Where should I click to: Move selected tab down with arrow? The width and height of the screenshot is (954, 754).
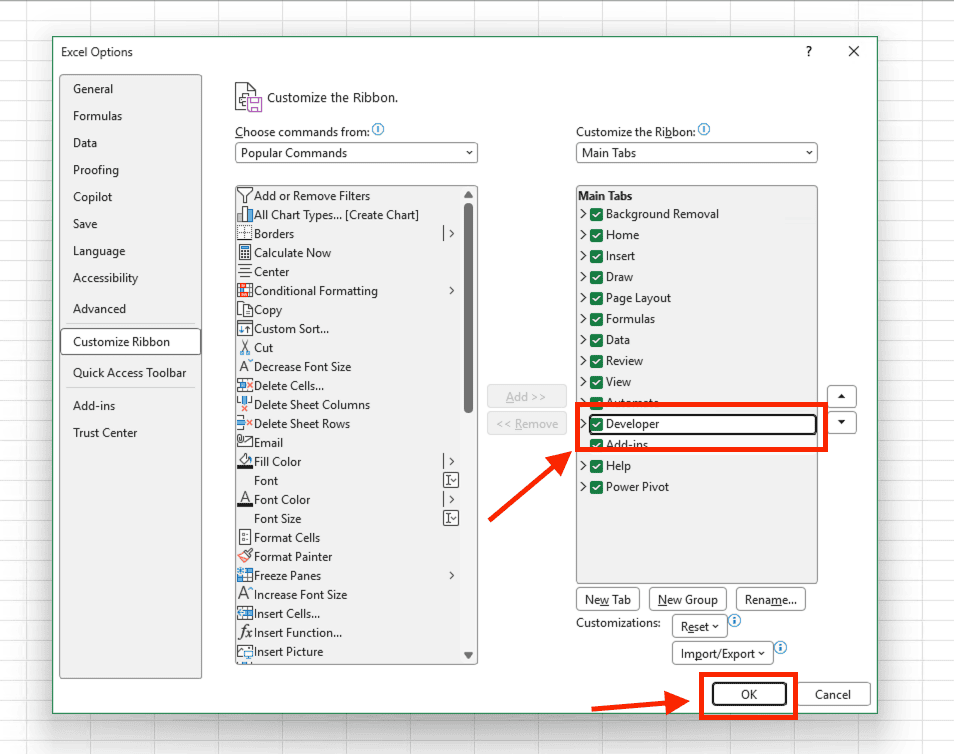[x=841, y=422]
